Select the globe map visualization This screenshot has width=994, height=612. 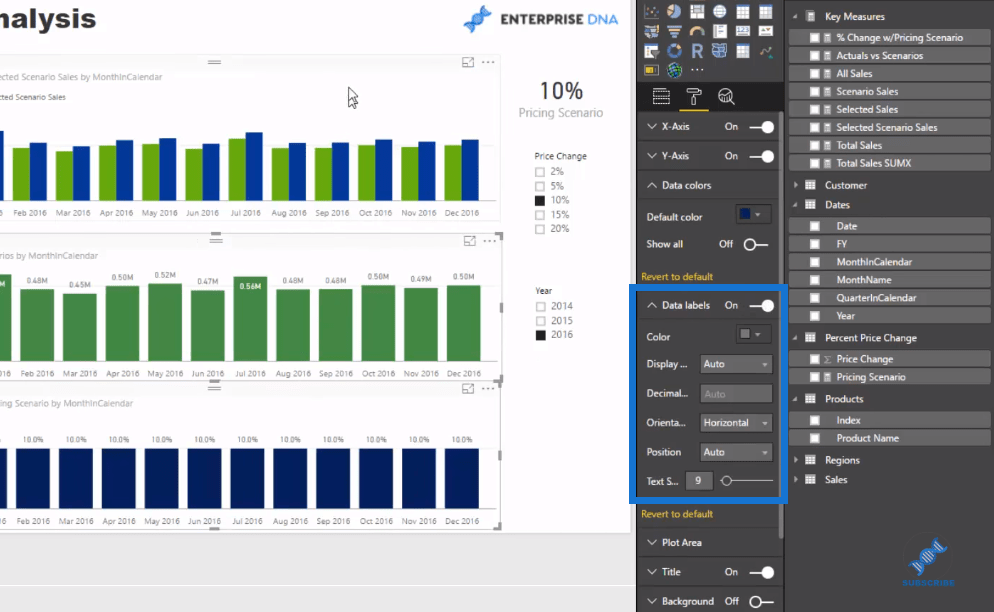pos(720,11)
